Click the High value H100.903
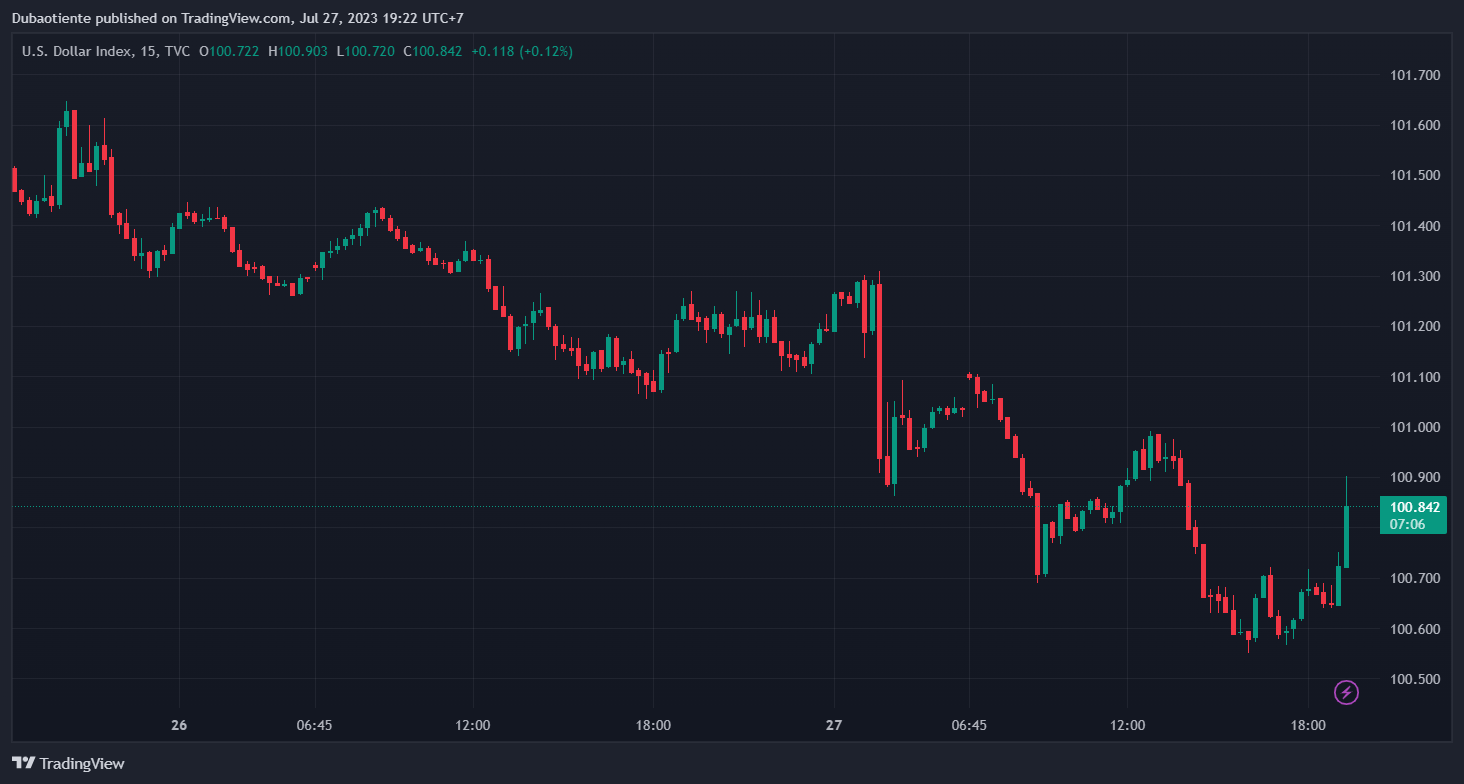Image resolution: width=1464 pixels, height=784 pixels. [x=298, y=51]
